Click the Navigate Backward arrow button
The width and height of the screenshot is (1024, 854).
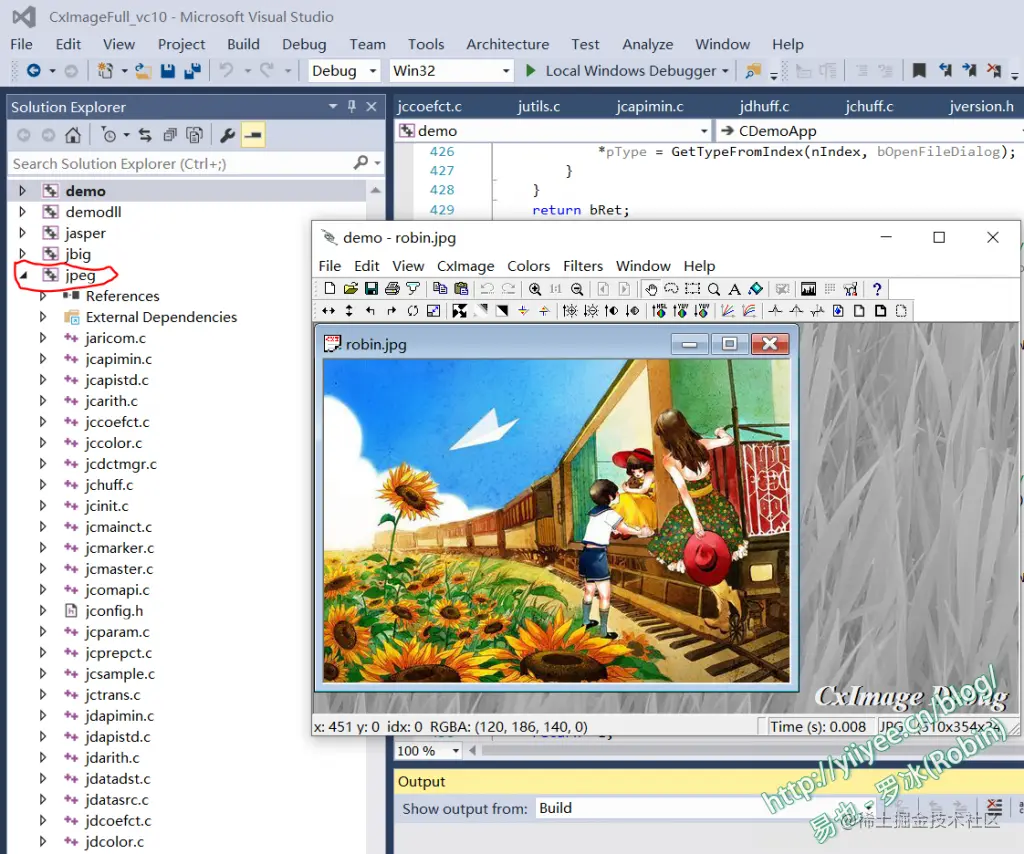34,71
